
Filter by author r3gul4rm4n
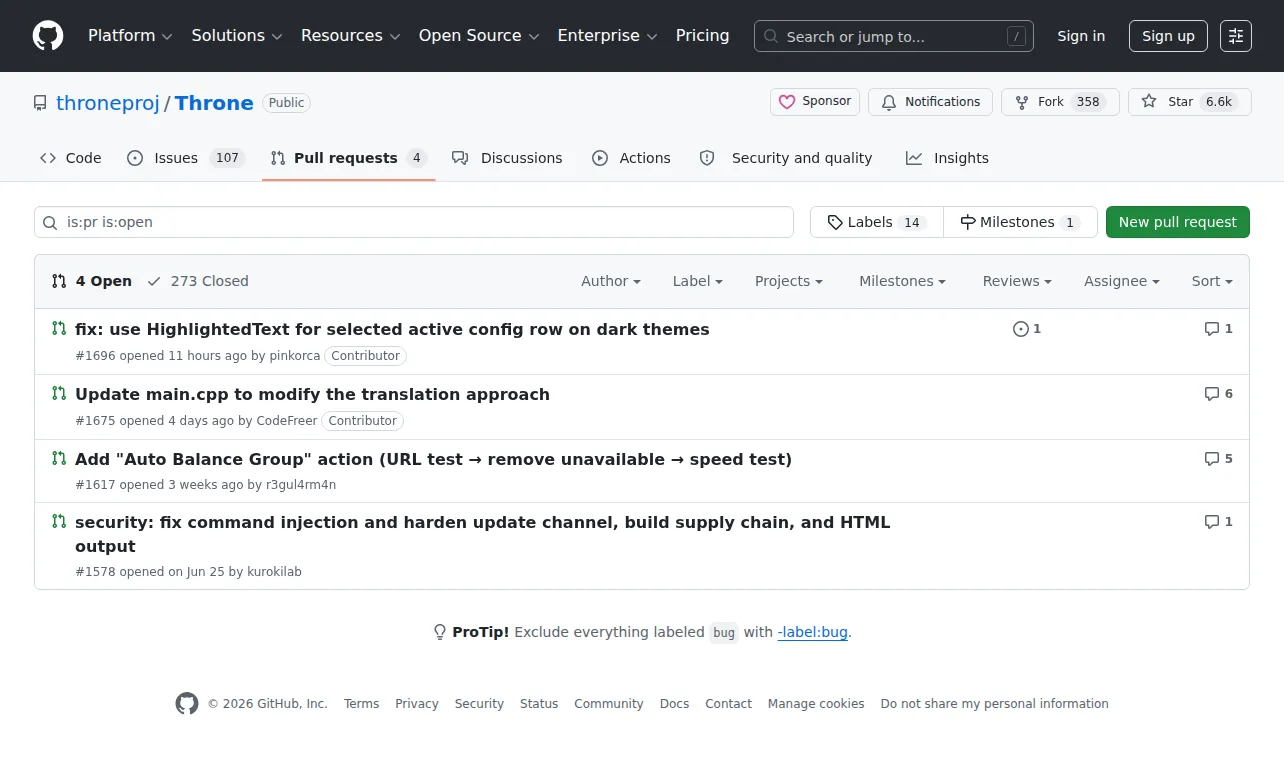coord(301,485)
